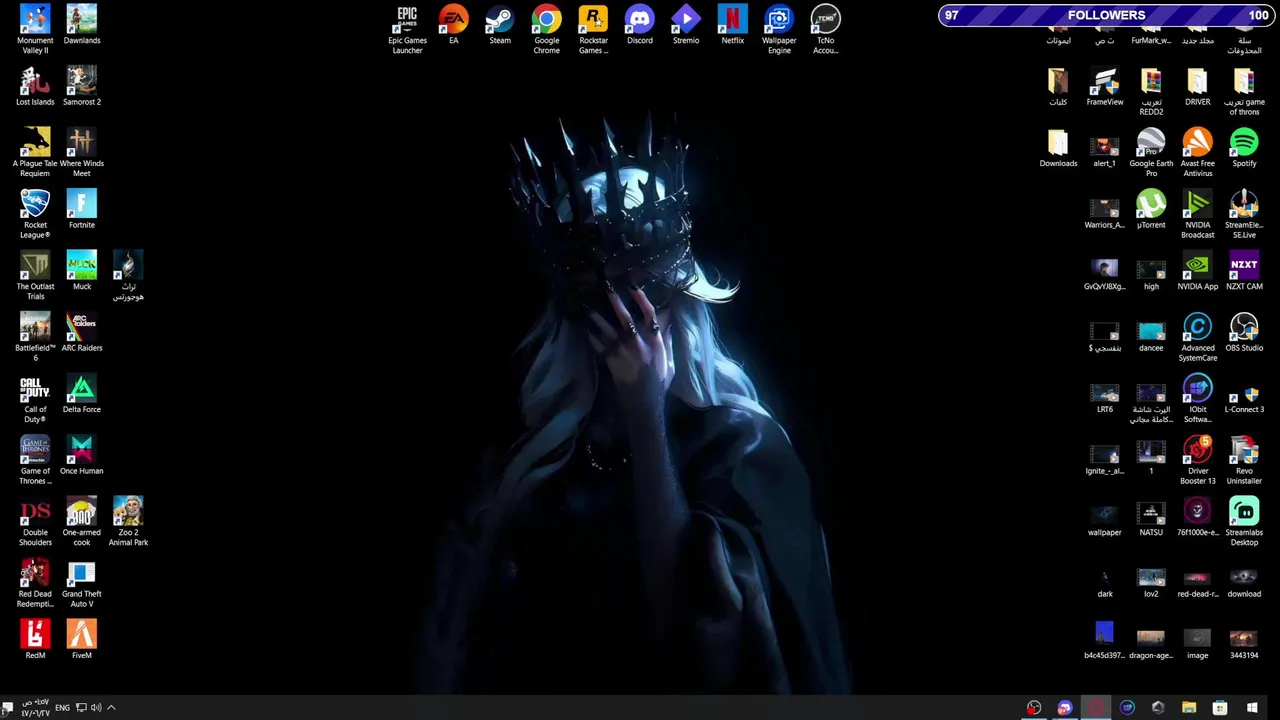This screenshot has height=720, width=1280.
Task: Select the Where Winds Meet shortcut
Action: [x=82, y=152]
